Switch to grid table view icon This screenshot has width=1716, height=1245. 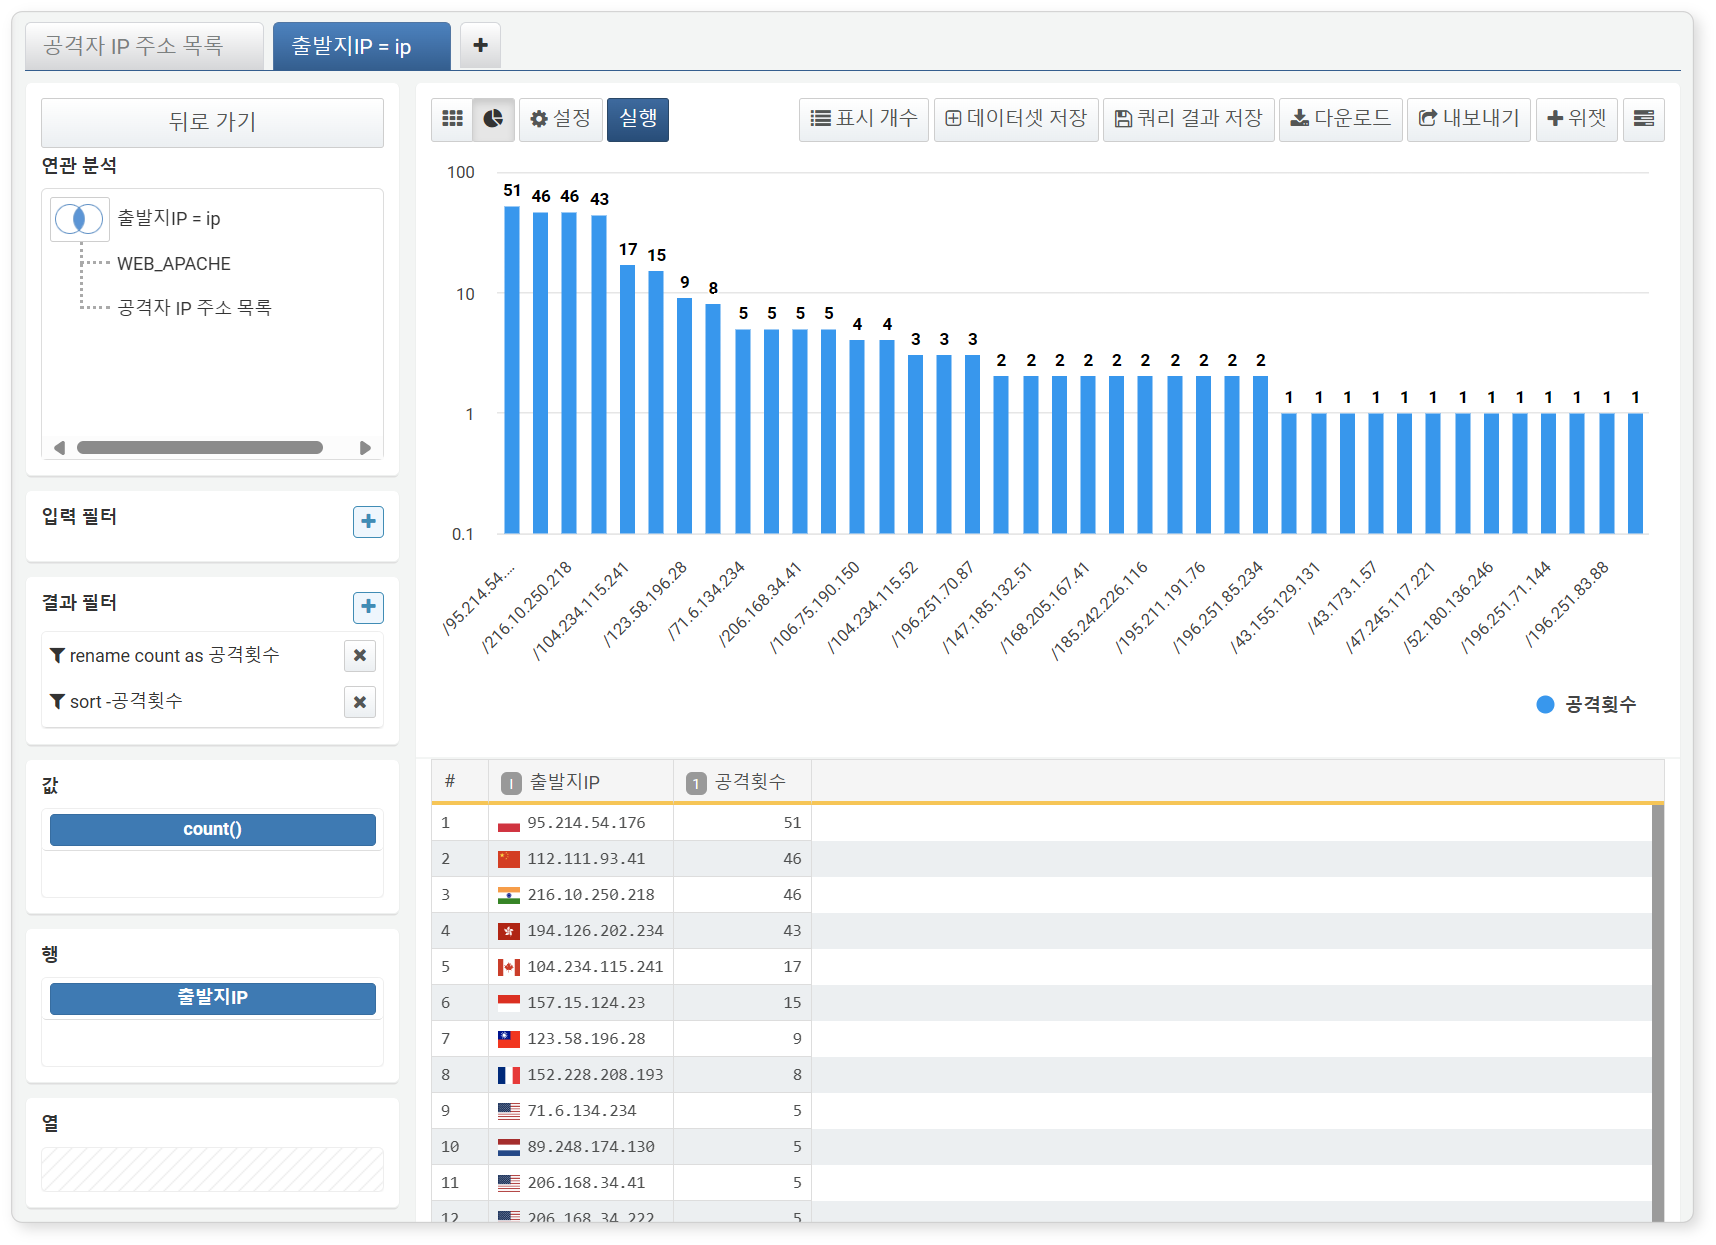tap(452, 119)
